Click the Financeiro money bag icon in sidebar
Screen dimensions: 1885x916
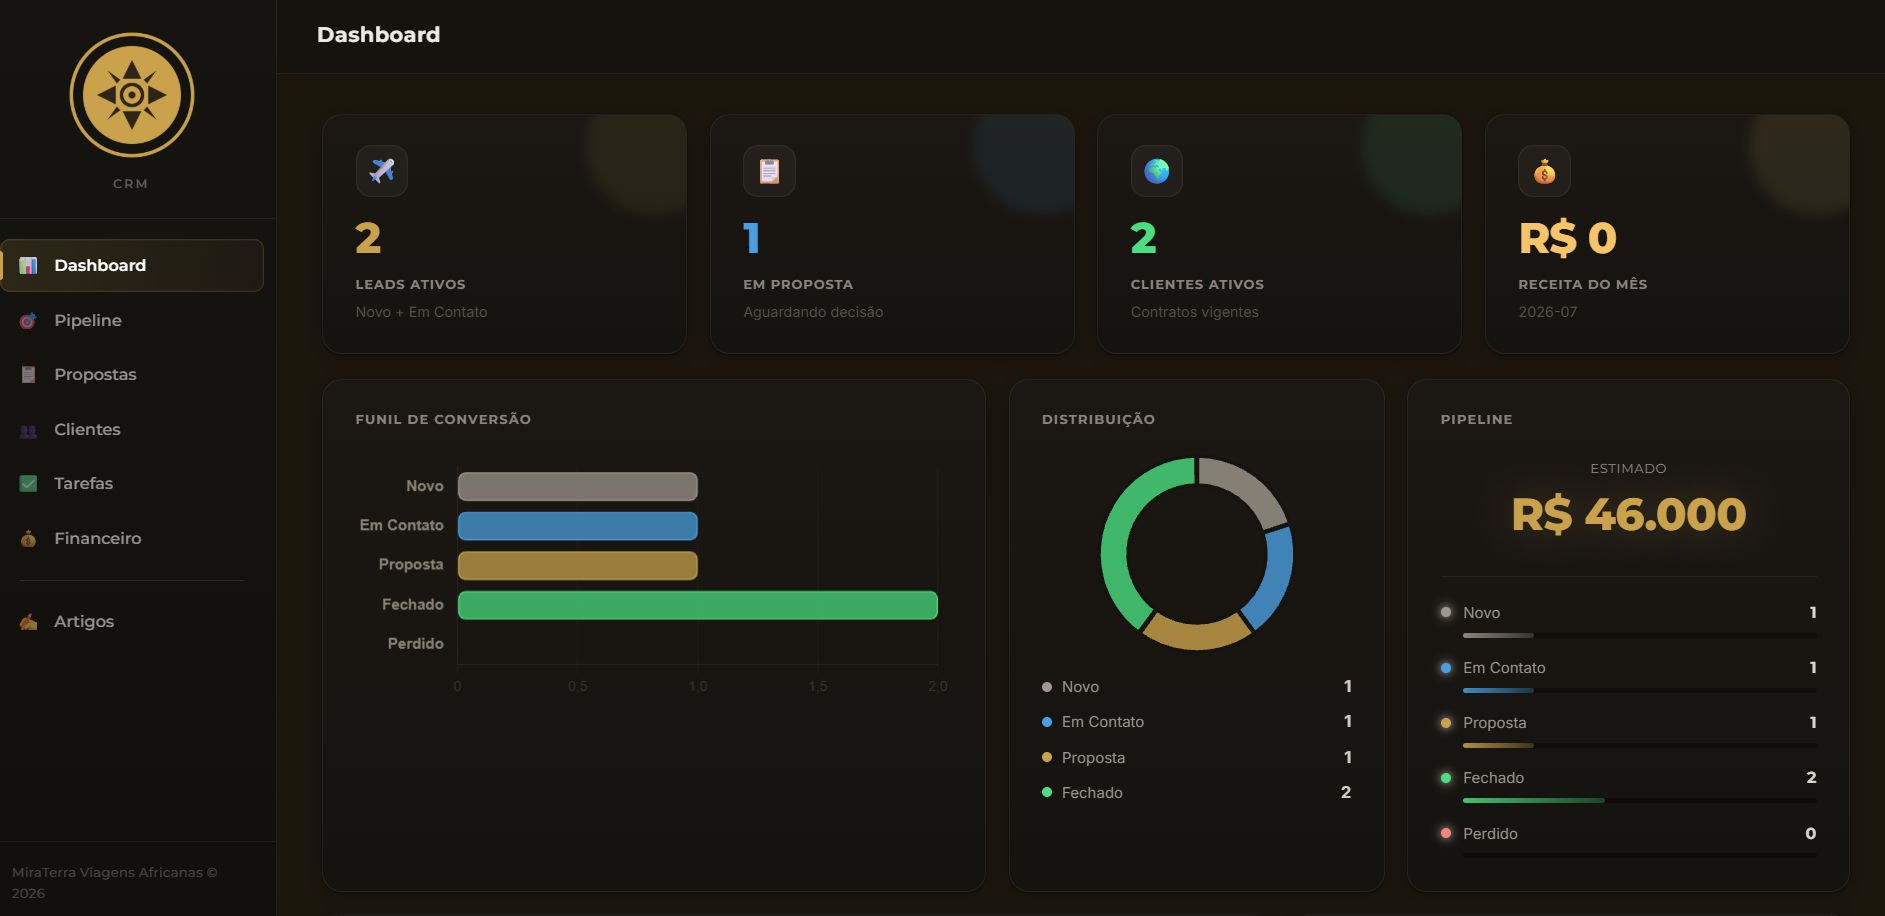coord(28,538)
